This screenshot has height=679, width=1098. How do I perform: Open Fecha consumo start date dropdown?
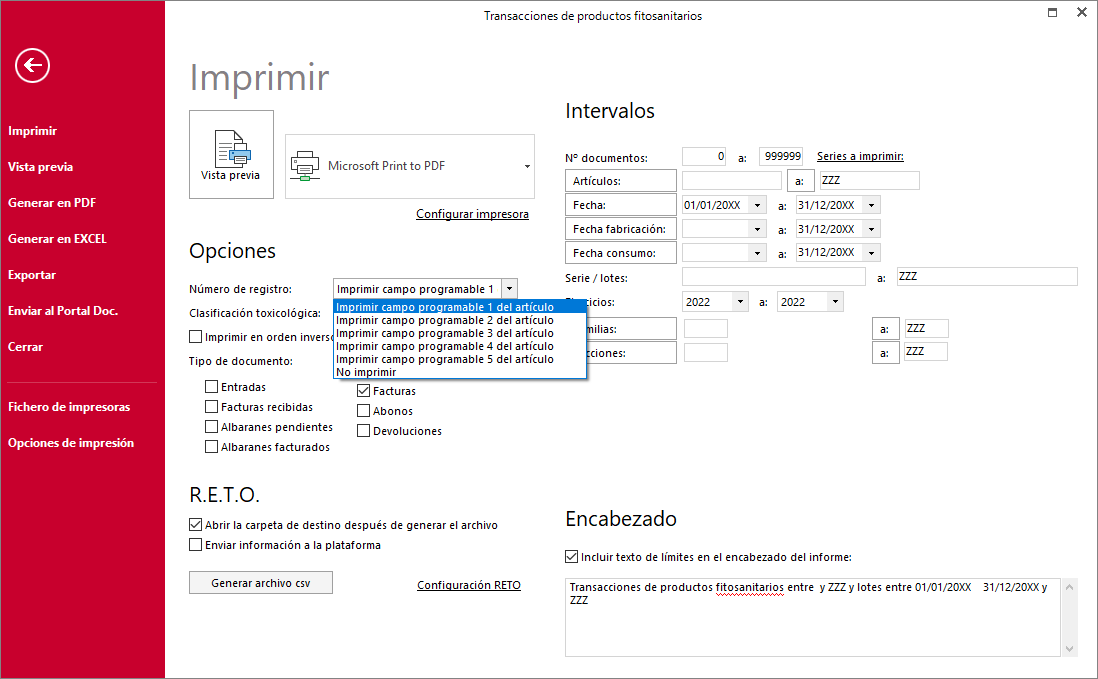757,253
